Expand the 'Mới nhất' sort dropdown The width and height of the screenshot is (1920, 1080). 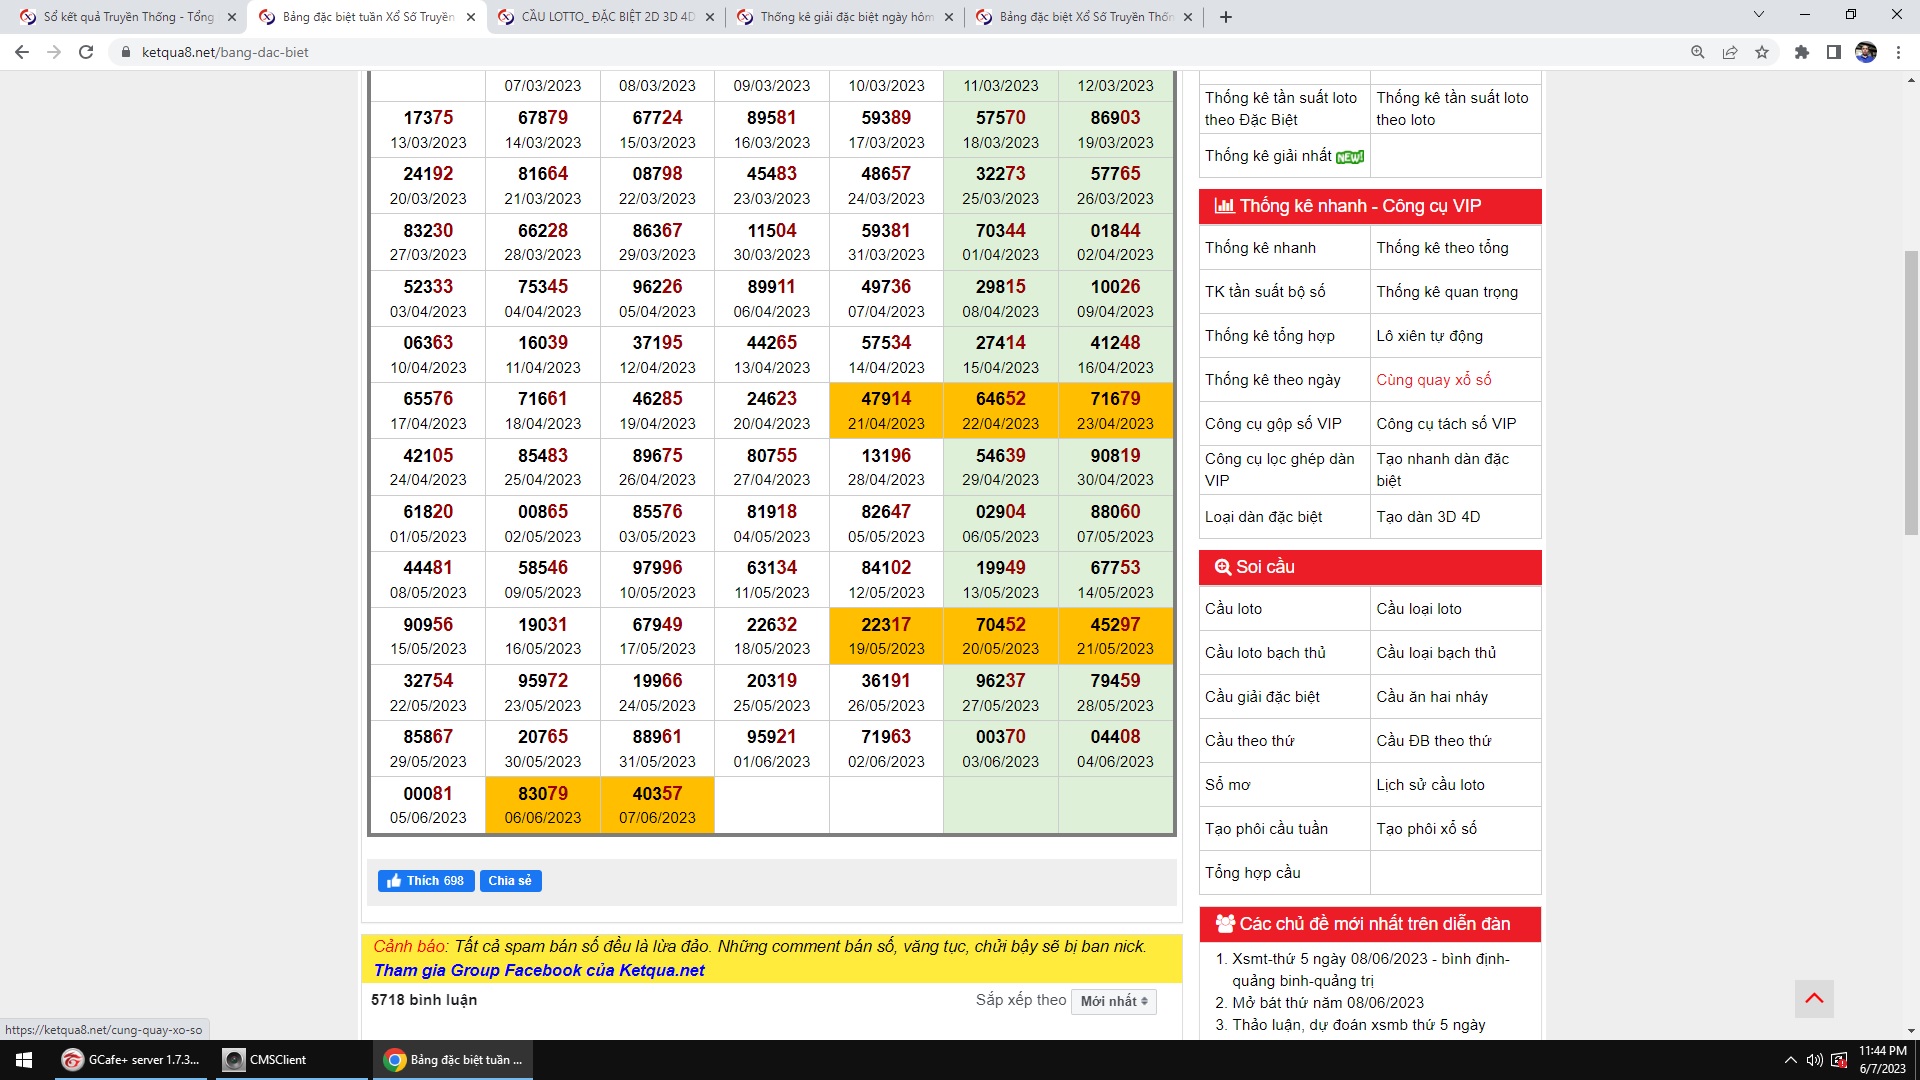click(x=1113, y=1001)
